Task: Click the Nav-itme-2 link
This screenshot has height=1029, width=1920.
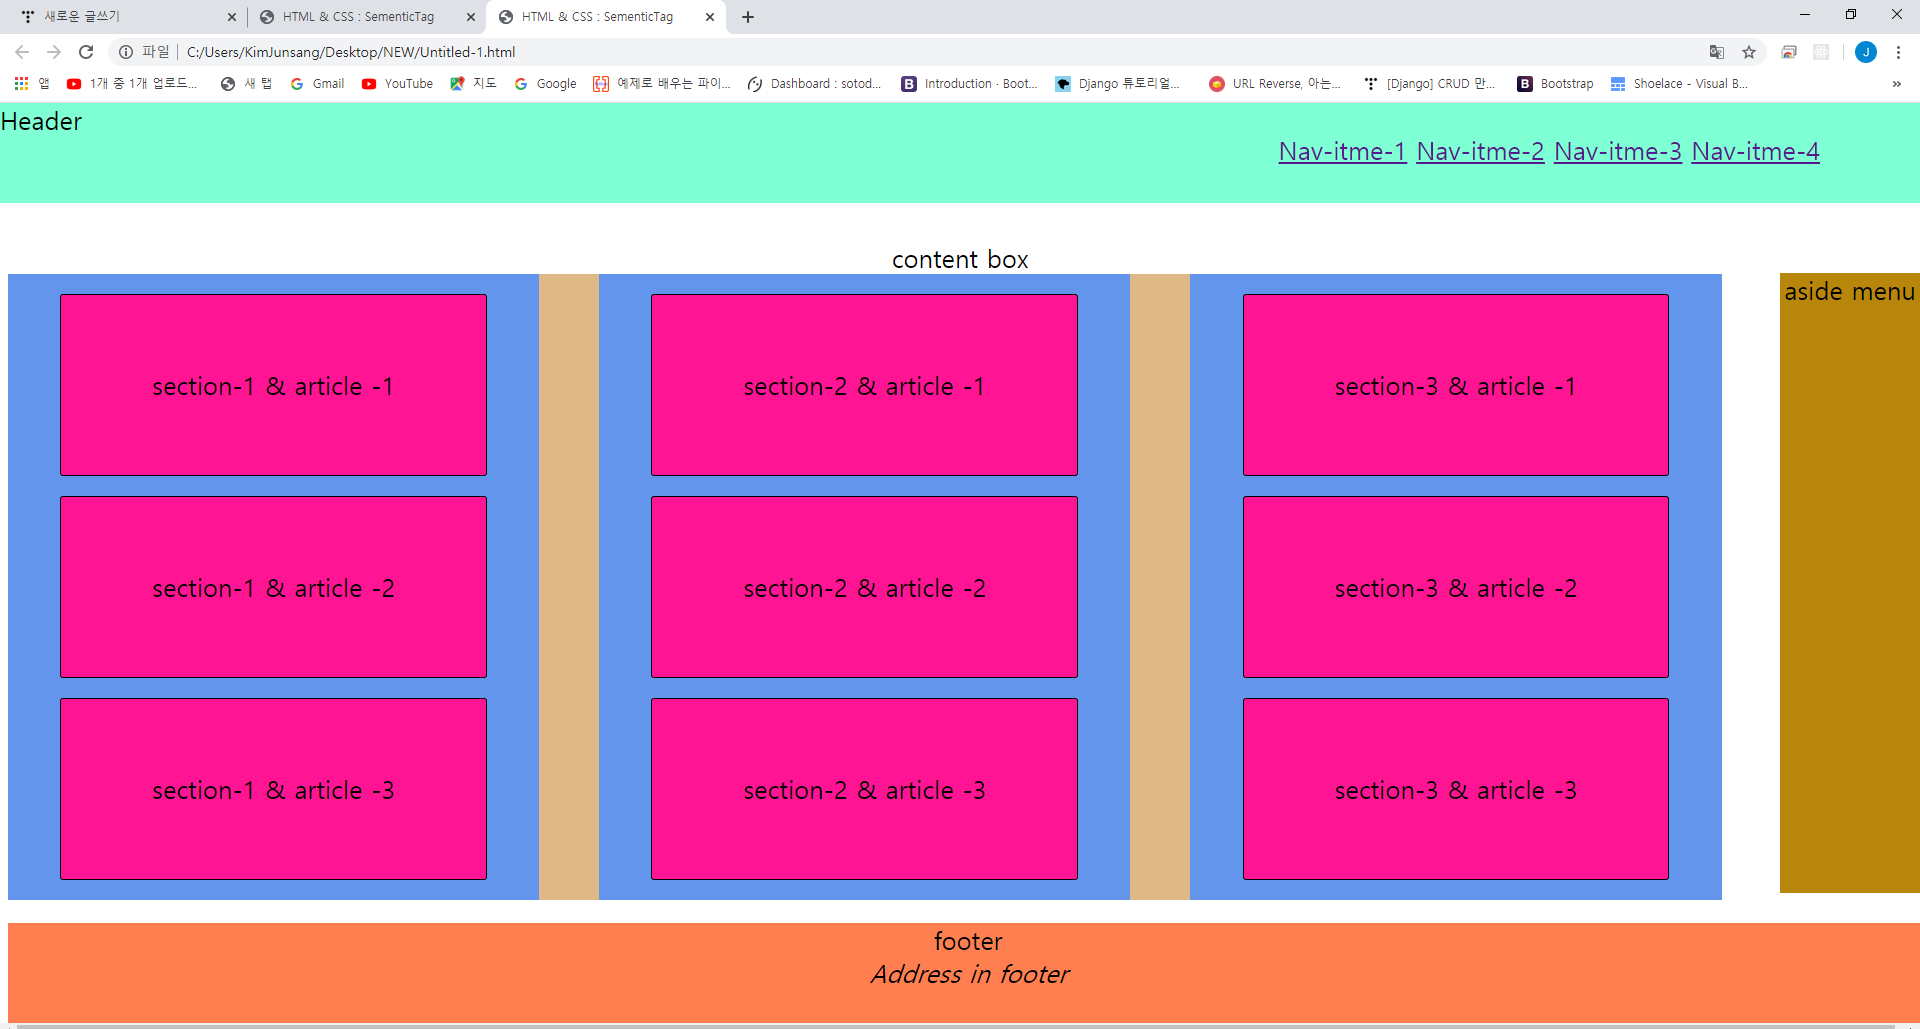Action: tap(1480, 152)
